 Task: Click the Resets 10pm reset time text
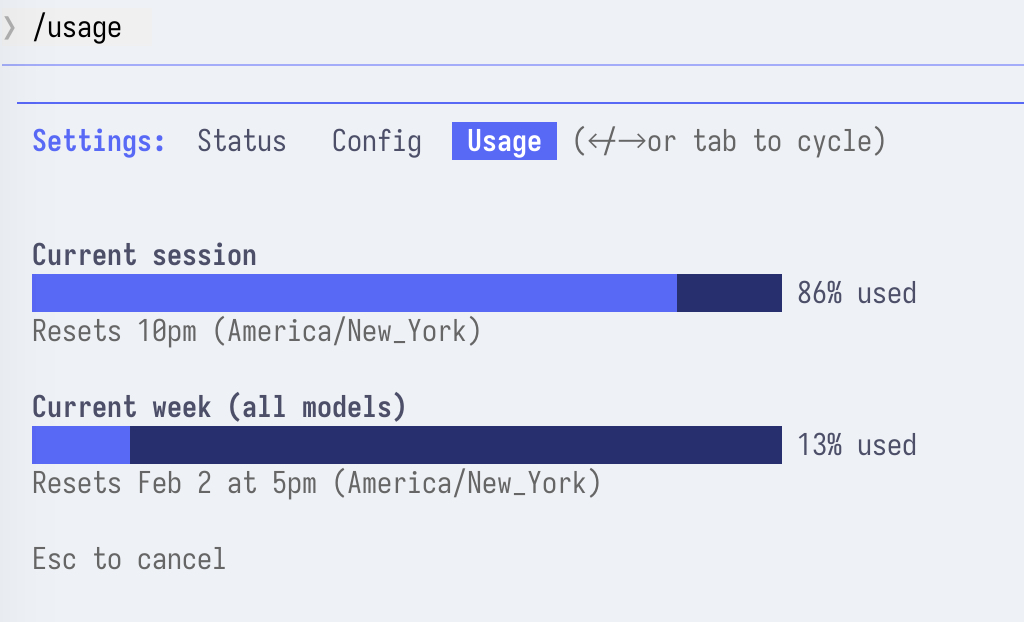pyautogui.click(x=256, y=331)
